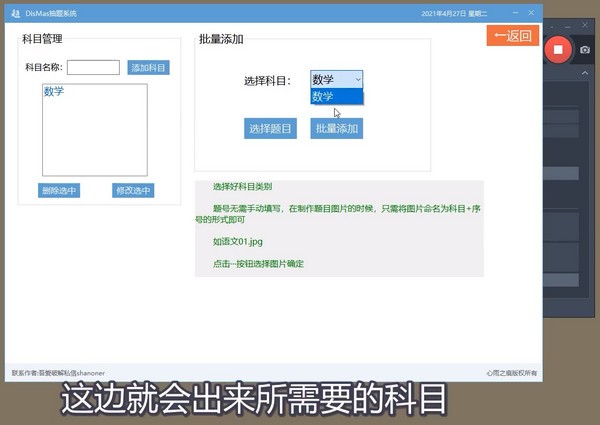Click the 心雨之痕版权所有 footer text
This screenshot has height=425, width=600.
512,373
